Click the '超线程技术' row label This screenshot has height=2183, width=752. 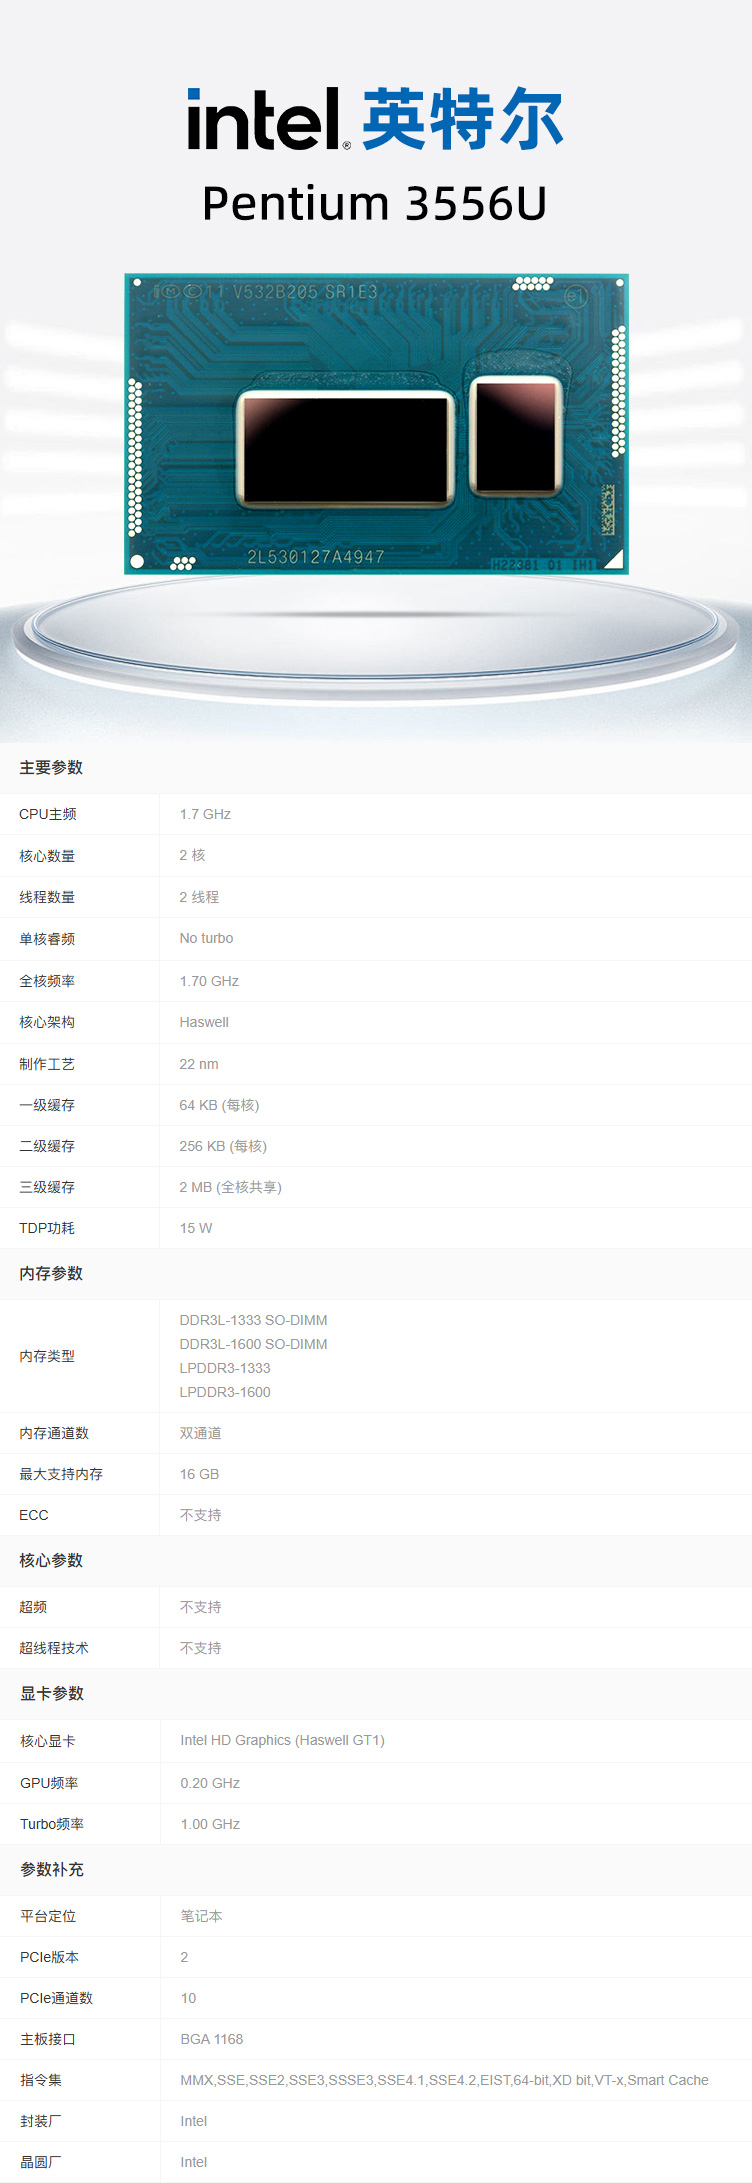click(54, 1648)
